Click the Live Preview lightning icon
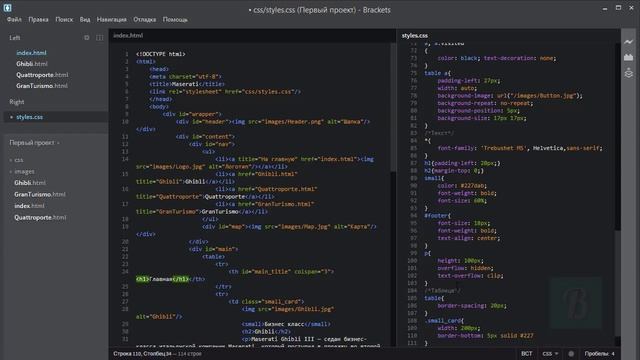The width and height of the screenshot is (640, 360). click(x=629, y=42)
